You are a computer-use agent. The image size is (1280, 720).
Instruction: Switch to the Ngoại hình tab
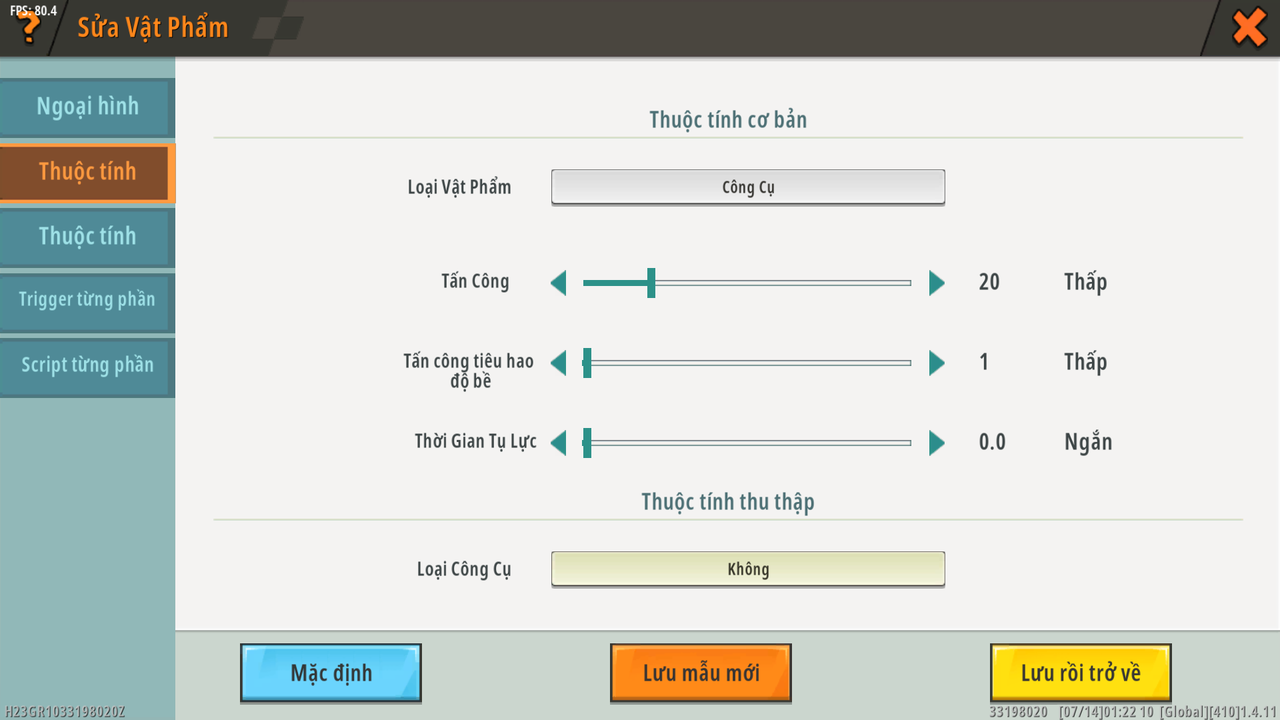pyautogui.click(x=87, y=107)
